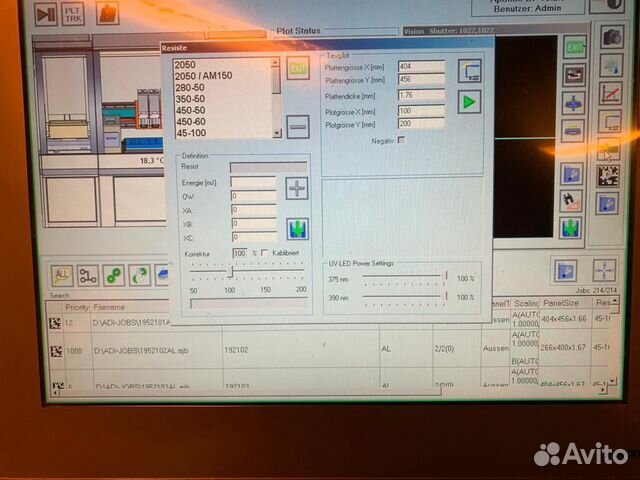Image resolution: width=640 pixels, height=480 pixels.
Task: Click the job table scroll up arrow
Action: (x=615, y=301)
